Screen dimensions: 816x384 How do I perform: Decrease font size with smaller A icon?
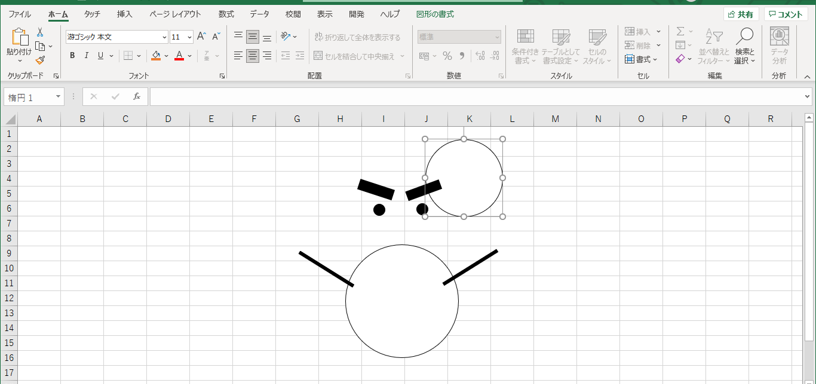[216, 37]
